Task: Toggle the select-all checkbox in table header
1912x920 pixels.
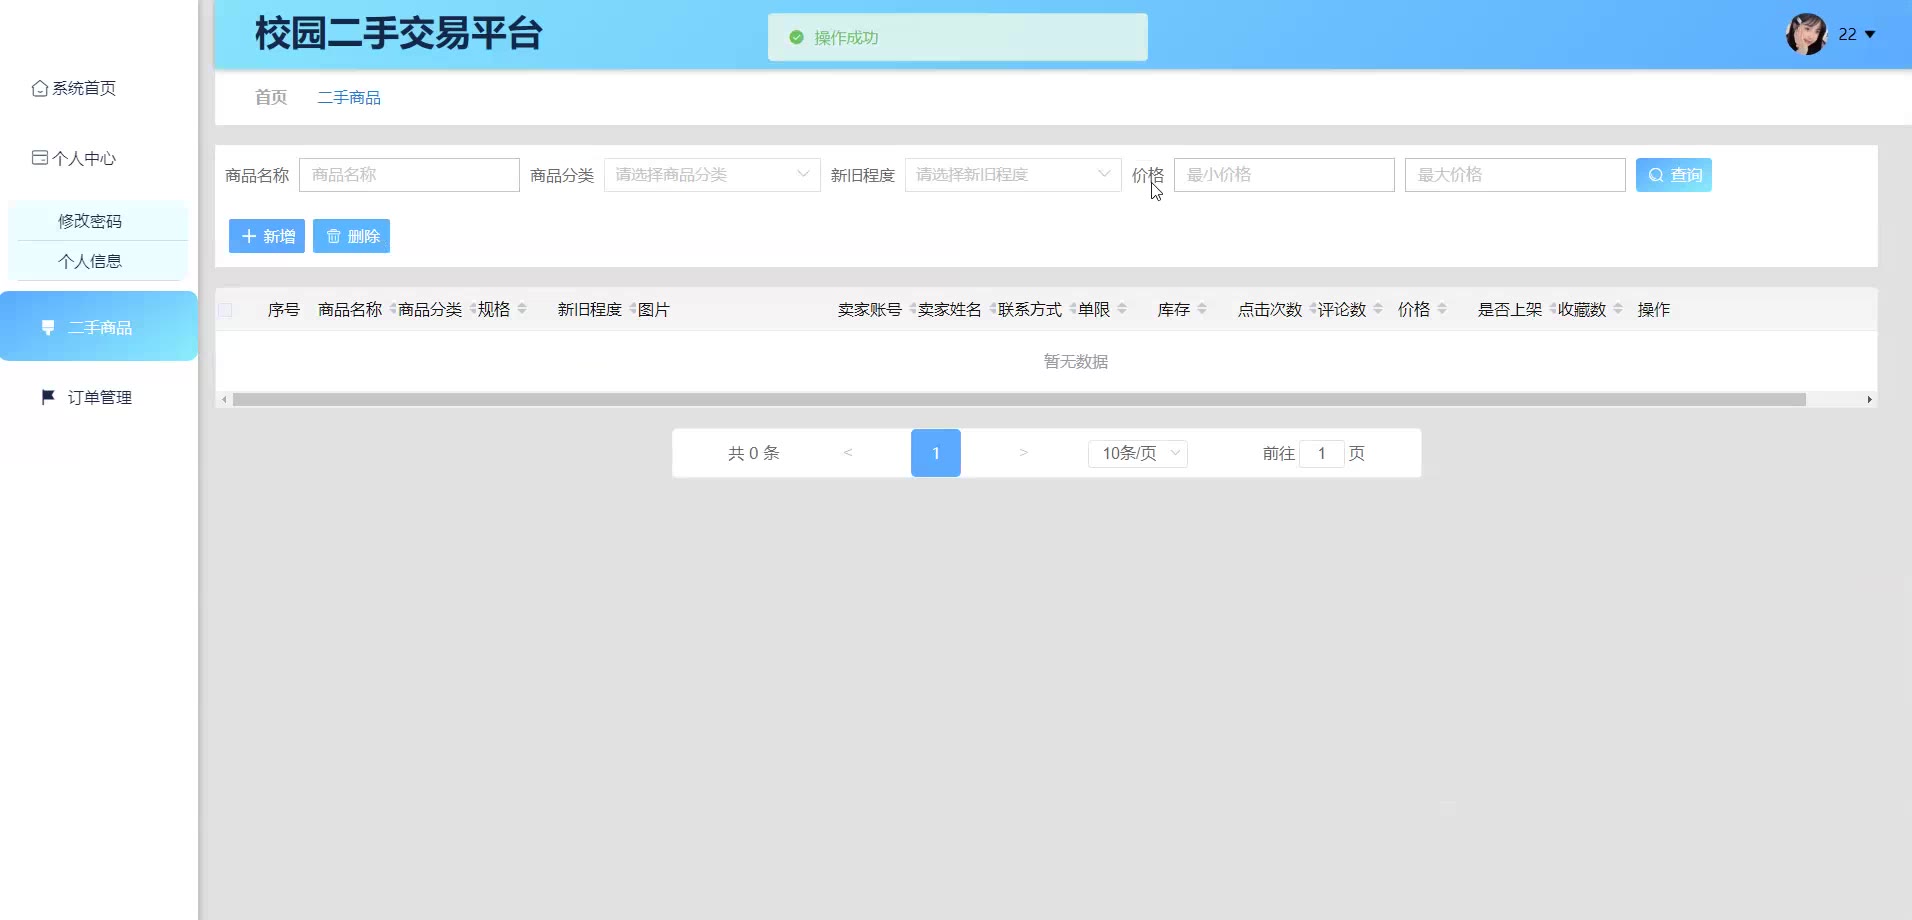Action: click(225, 310)
